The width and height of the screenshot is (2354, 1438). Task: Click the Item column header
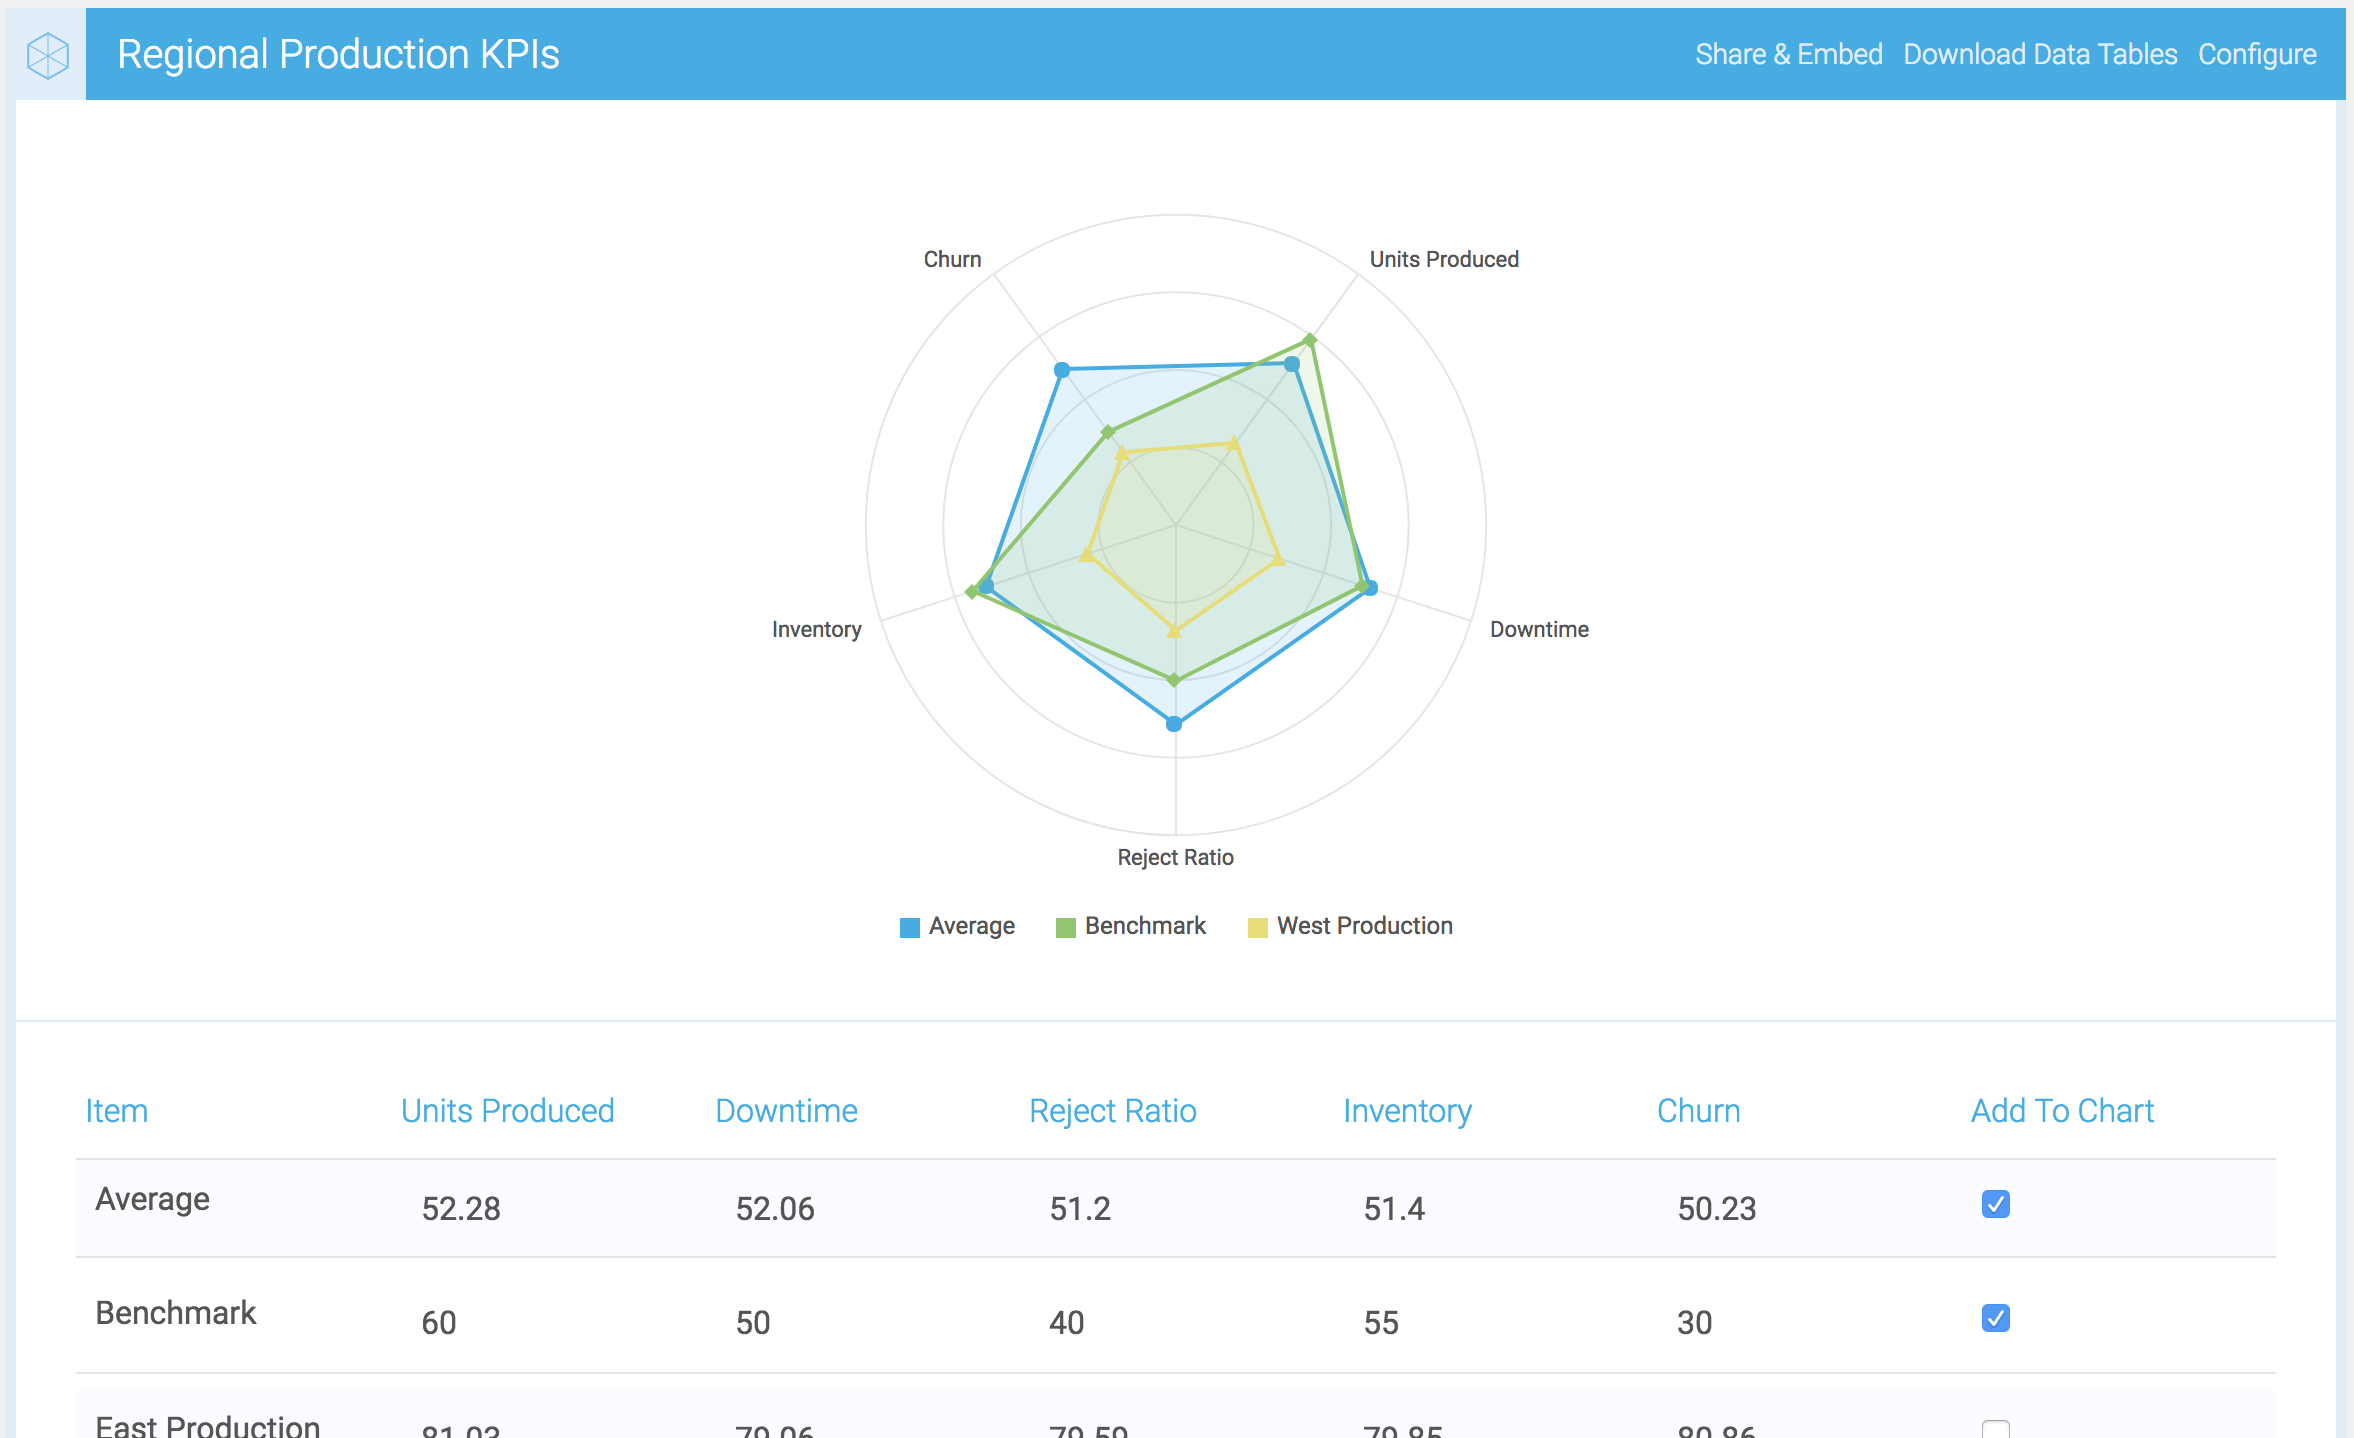pos(116,1111)
